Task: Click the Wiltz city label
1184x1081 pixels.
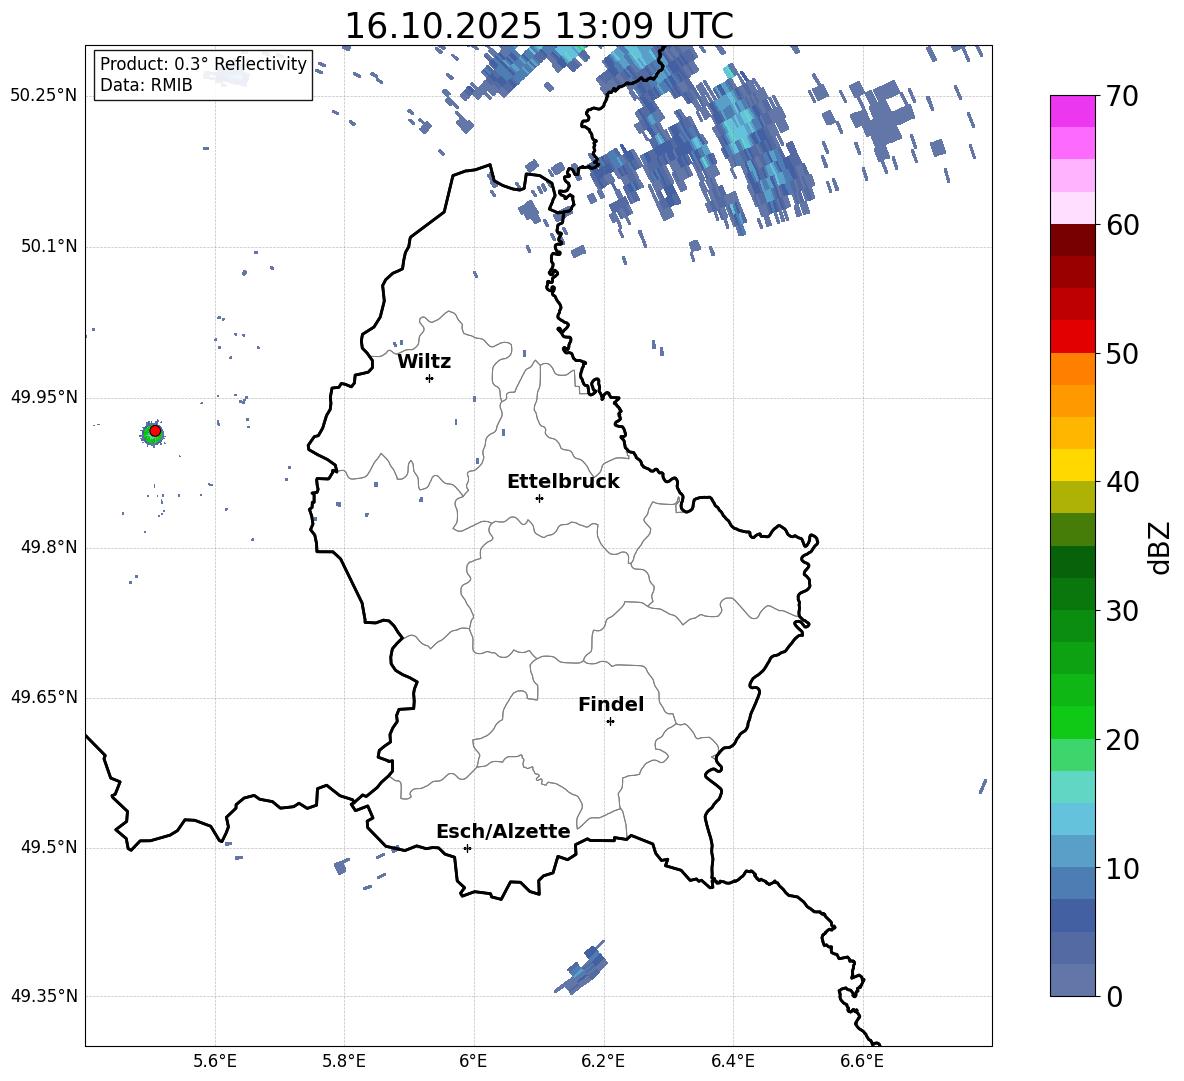Action: (x=424, y=362)
